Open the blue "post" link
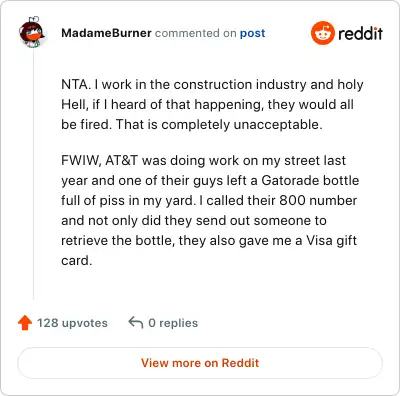Image resolution: width=400 pixels, height=396 pixels. pyautogui.click(x=253, y=33)
